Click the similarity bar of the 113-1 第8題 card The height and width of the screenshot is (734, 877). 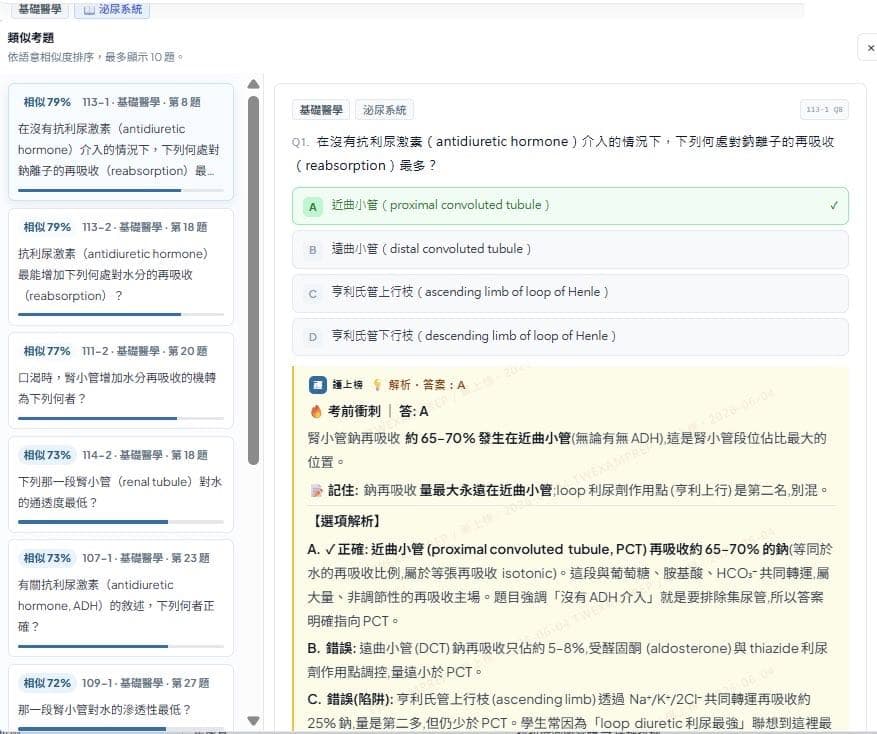coord(121,190)
